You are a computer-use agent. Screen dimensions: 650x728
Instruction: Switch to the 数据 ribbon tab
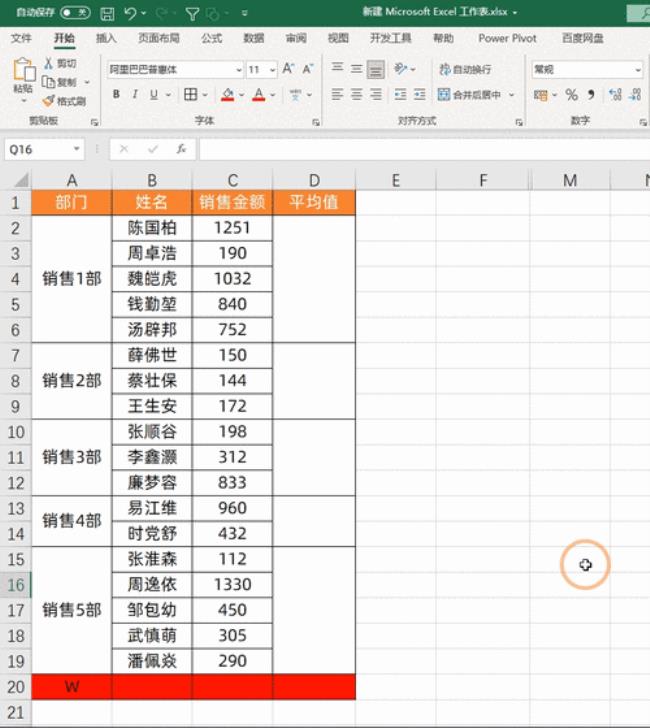click(x=254, y=38)
